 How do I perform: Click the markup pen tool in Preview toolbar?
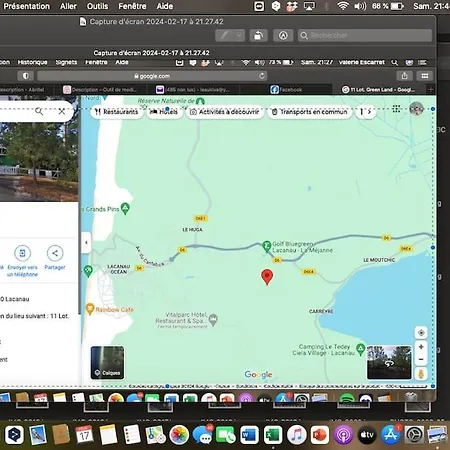click(225, 35)
